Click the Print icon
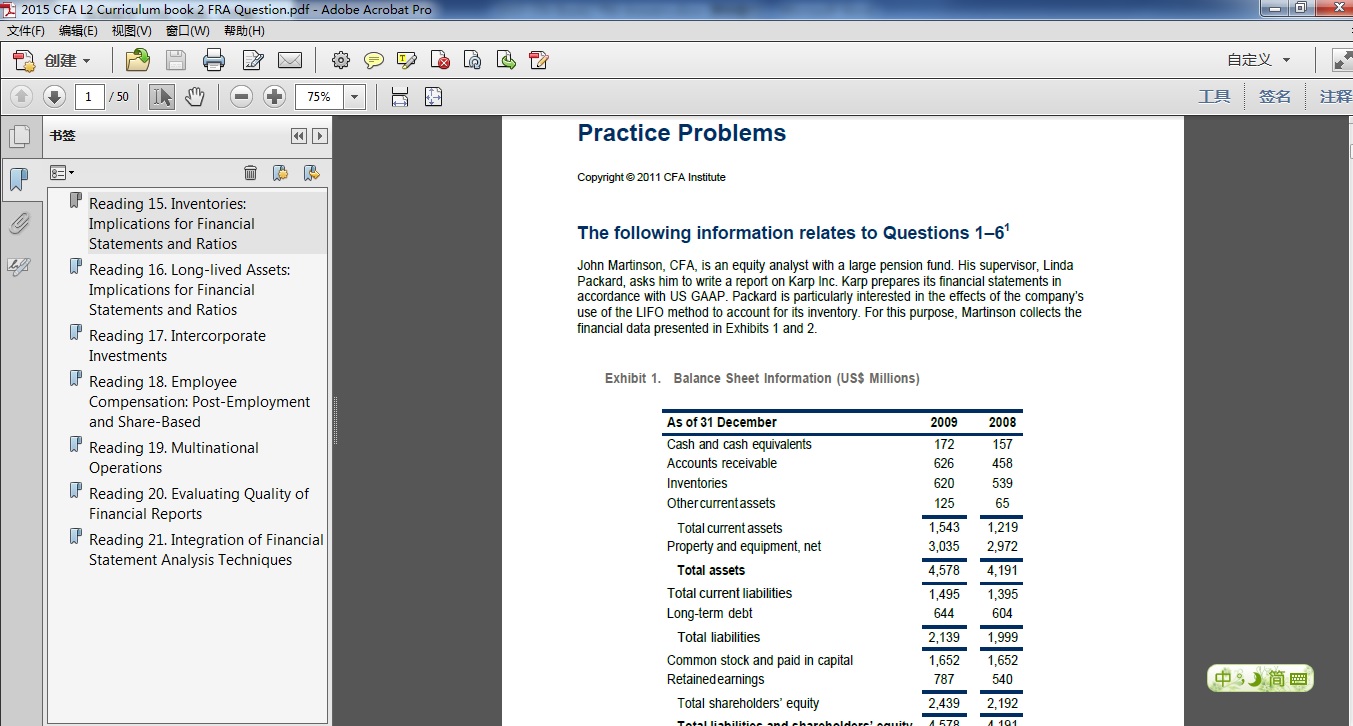Image resolution: width=1353 pixels, height=726 pixels. 214,60
